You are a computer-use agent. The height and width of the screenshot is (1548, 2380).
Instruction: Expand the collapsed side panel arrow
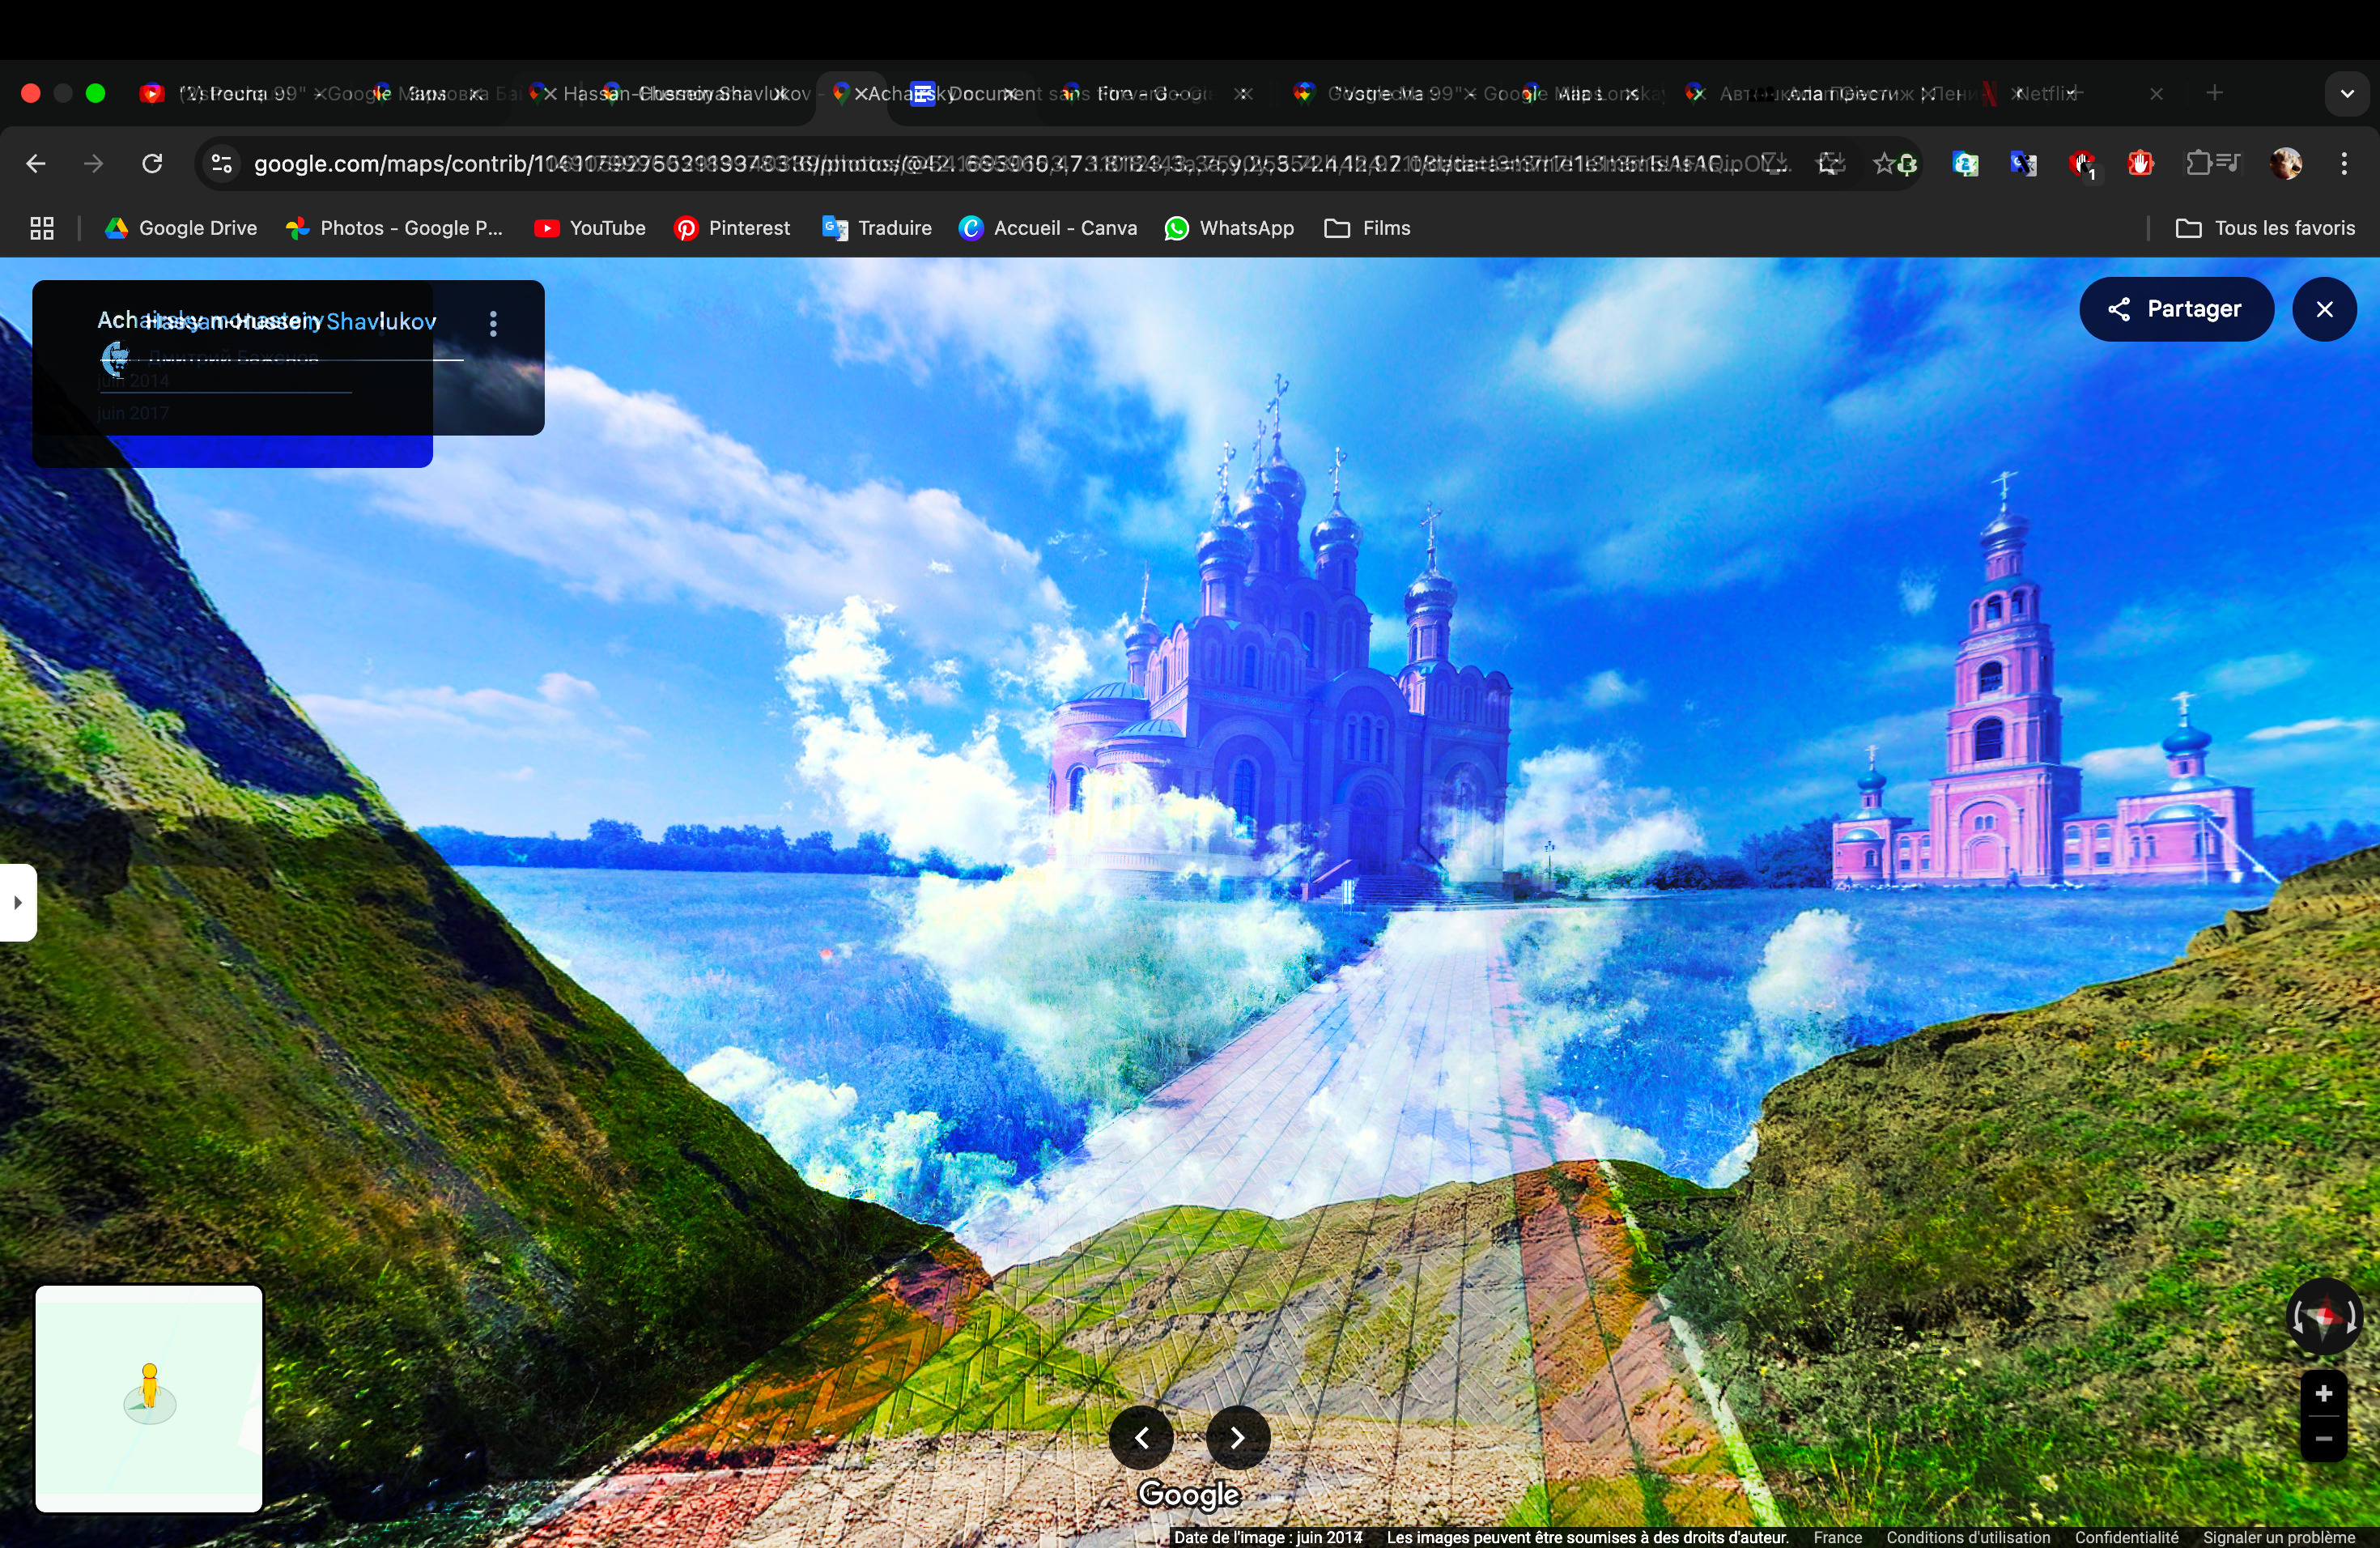[18, 902]
